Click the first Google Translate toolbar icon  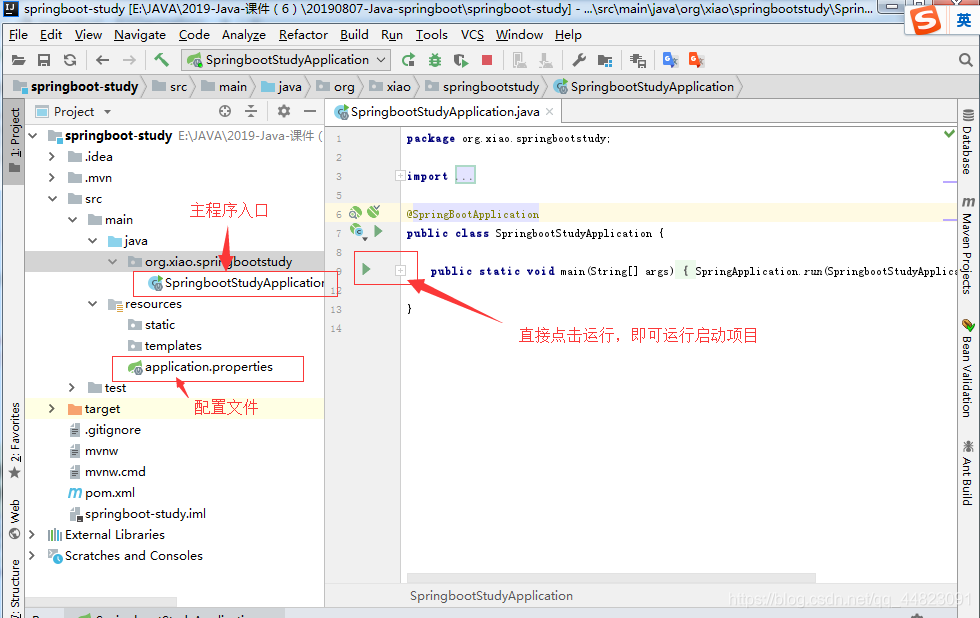670,60
